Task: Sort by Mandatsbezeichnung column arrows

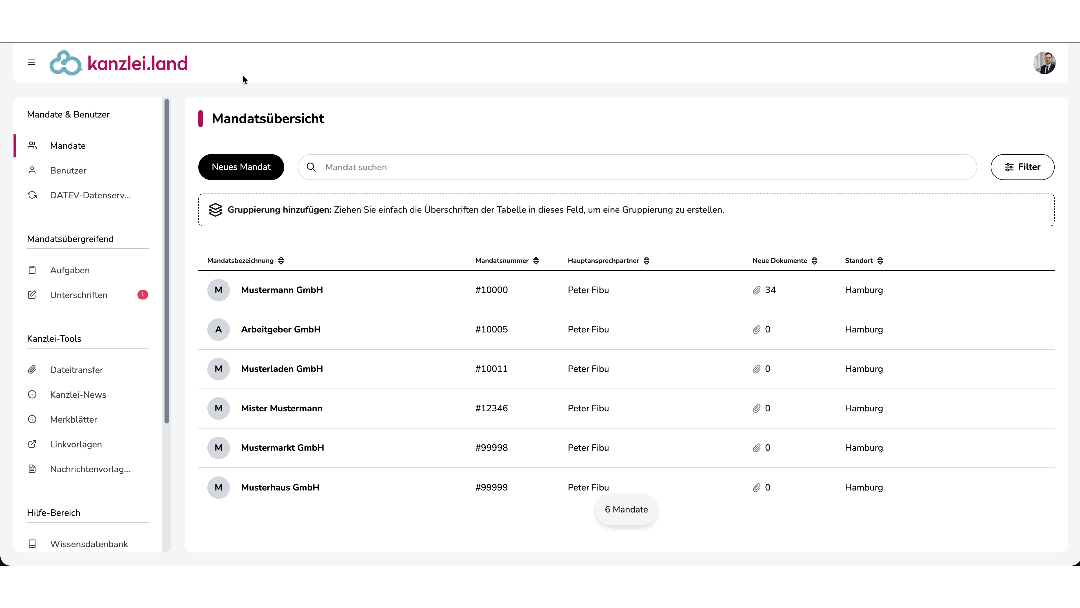Action: pos(281,261)
